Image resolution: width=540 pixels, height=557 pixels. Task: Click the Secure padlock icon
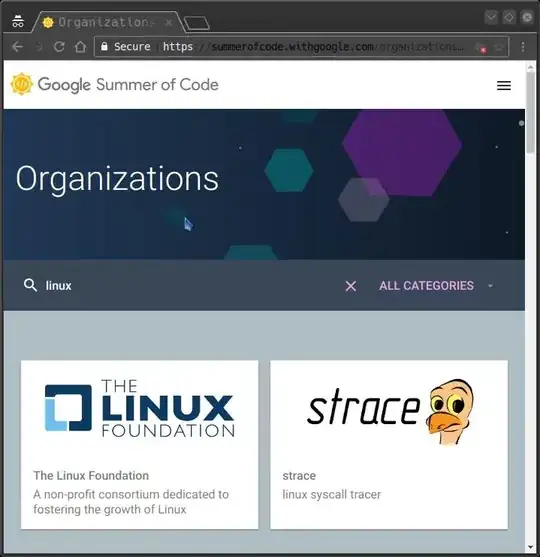104,46
